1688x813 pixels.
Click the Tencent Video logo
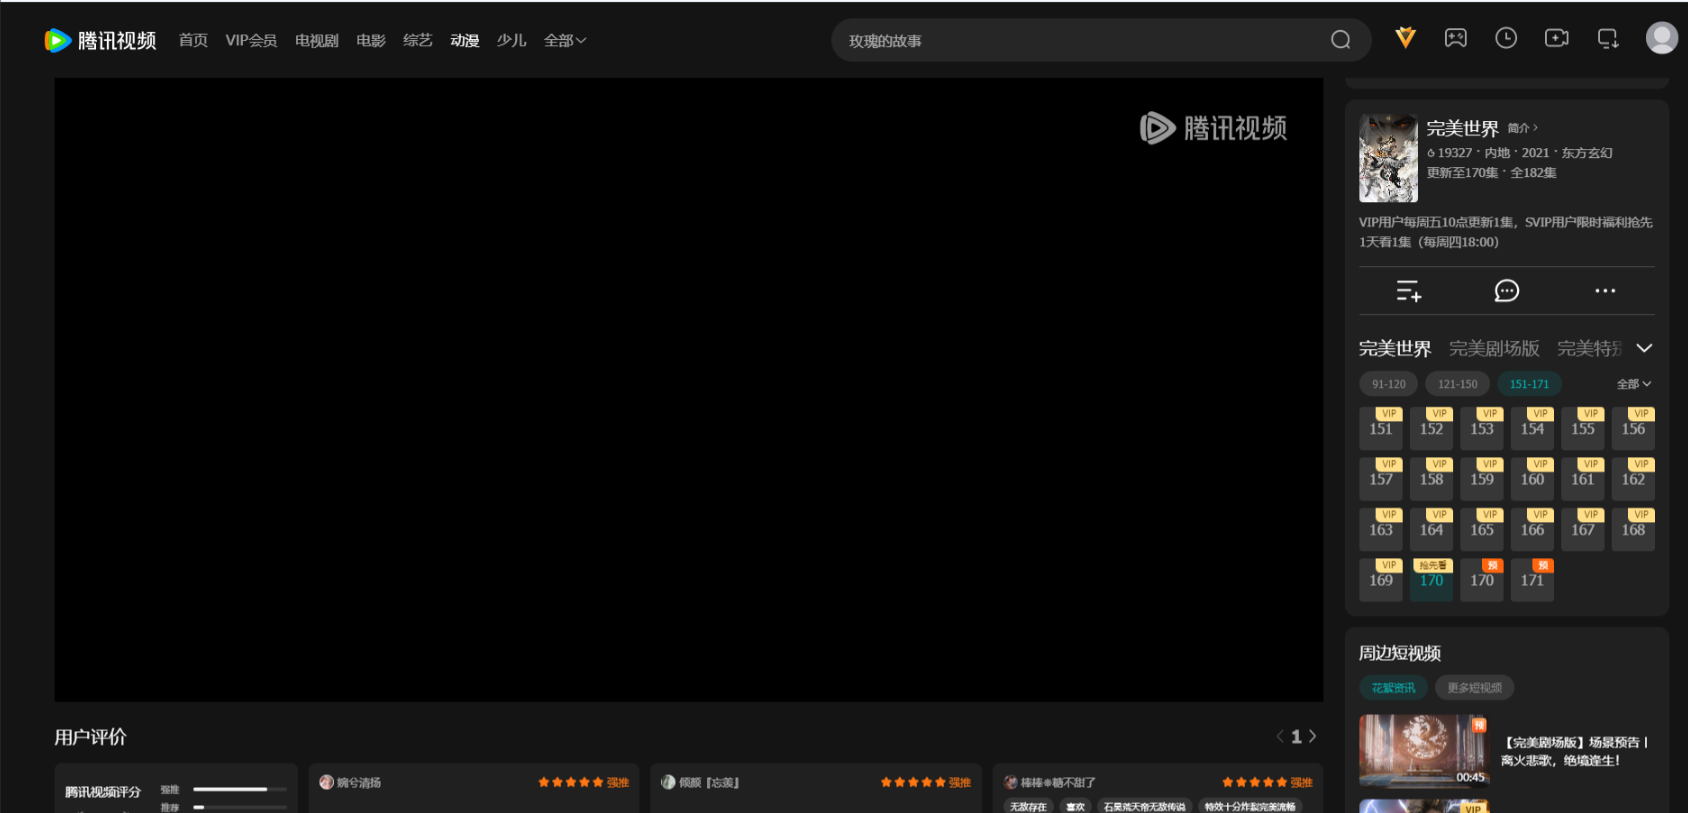tap(100, 40)
